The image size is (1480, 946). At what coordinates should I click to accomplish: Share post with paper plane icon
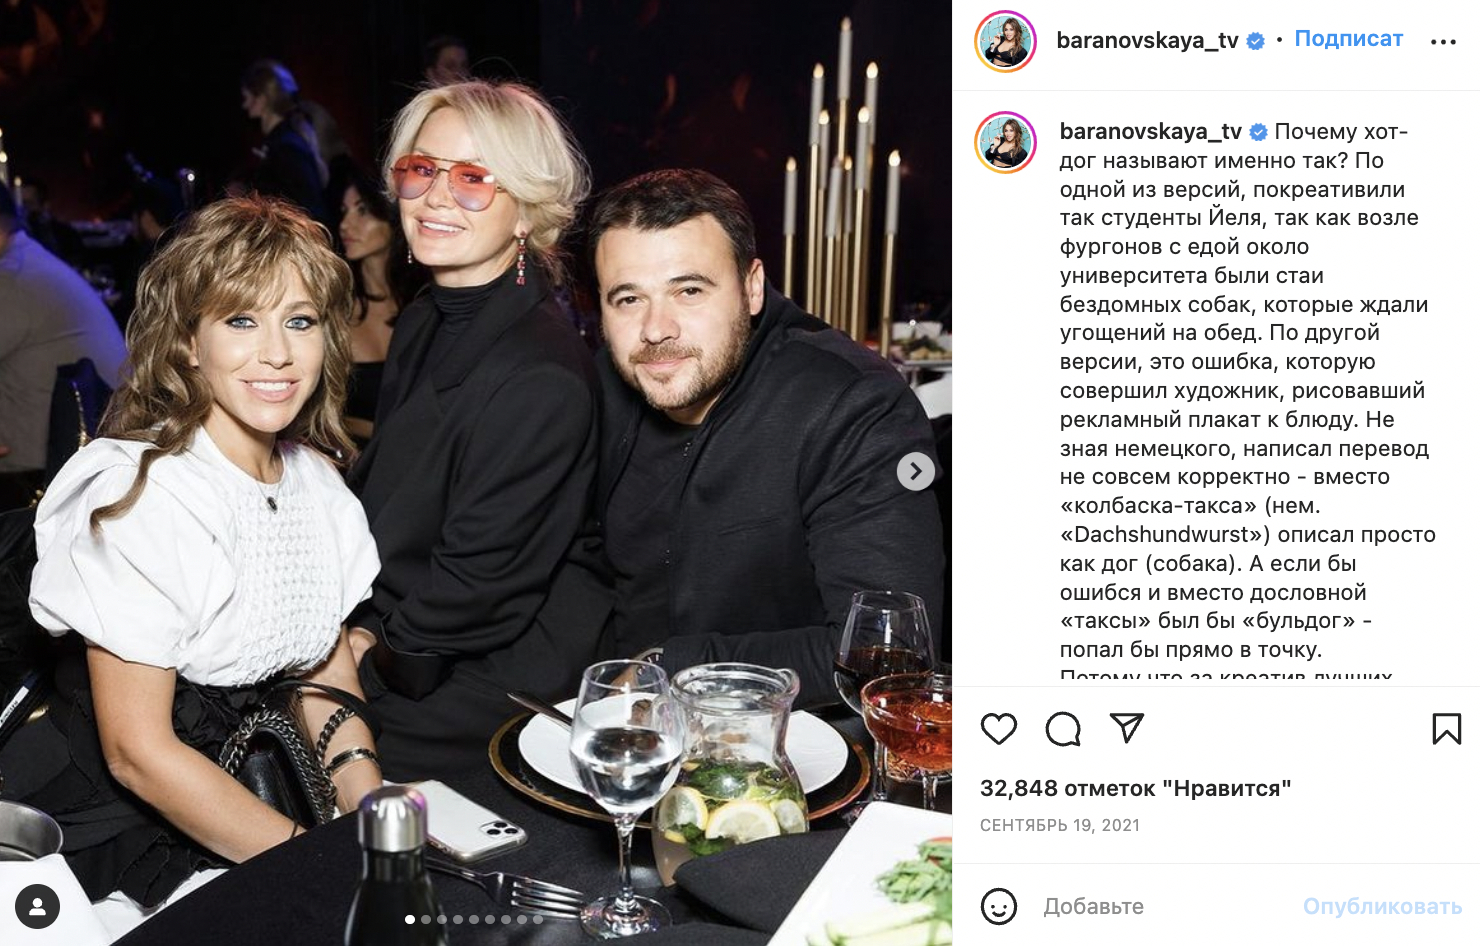(1127, 728)
